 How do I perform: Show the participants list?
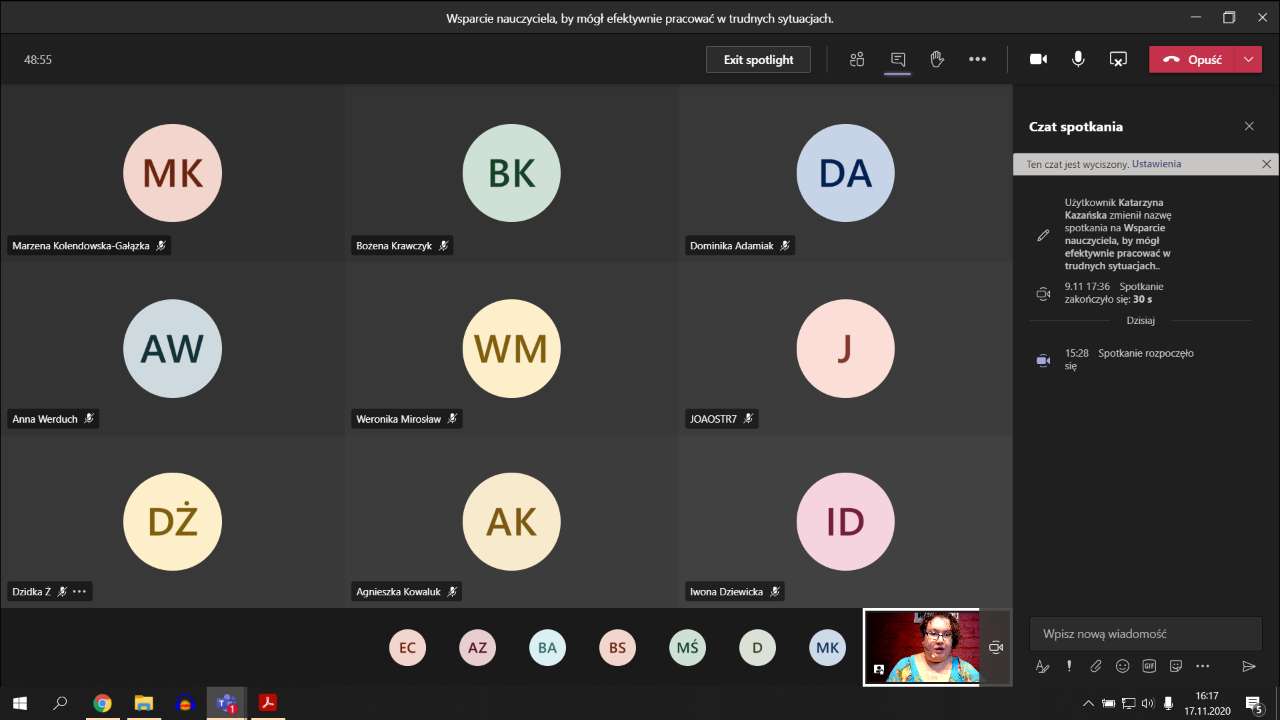[857, 60]
